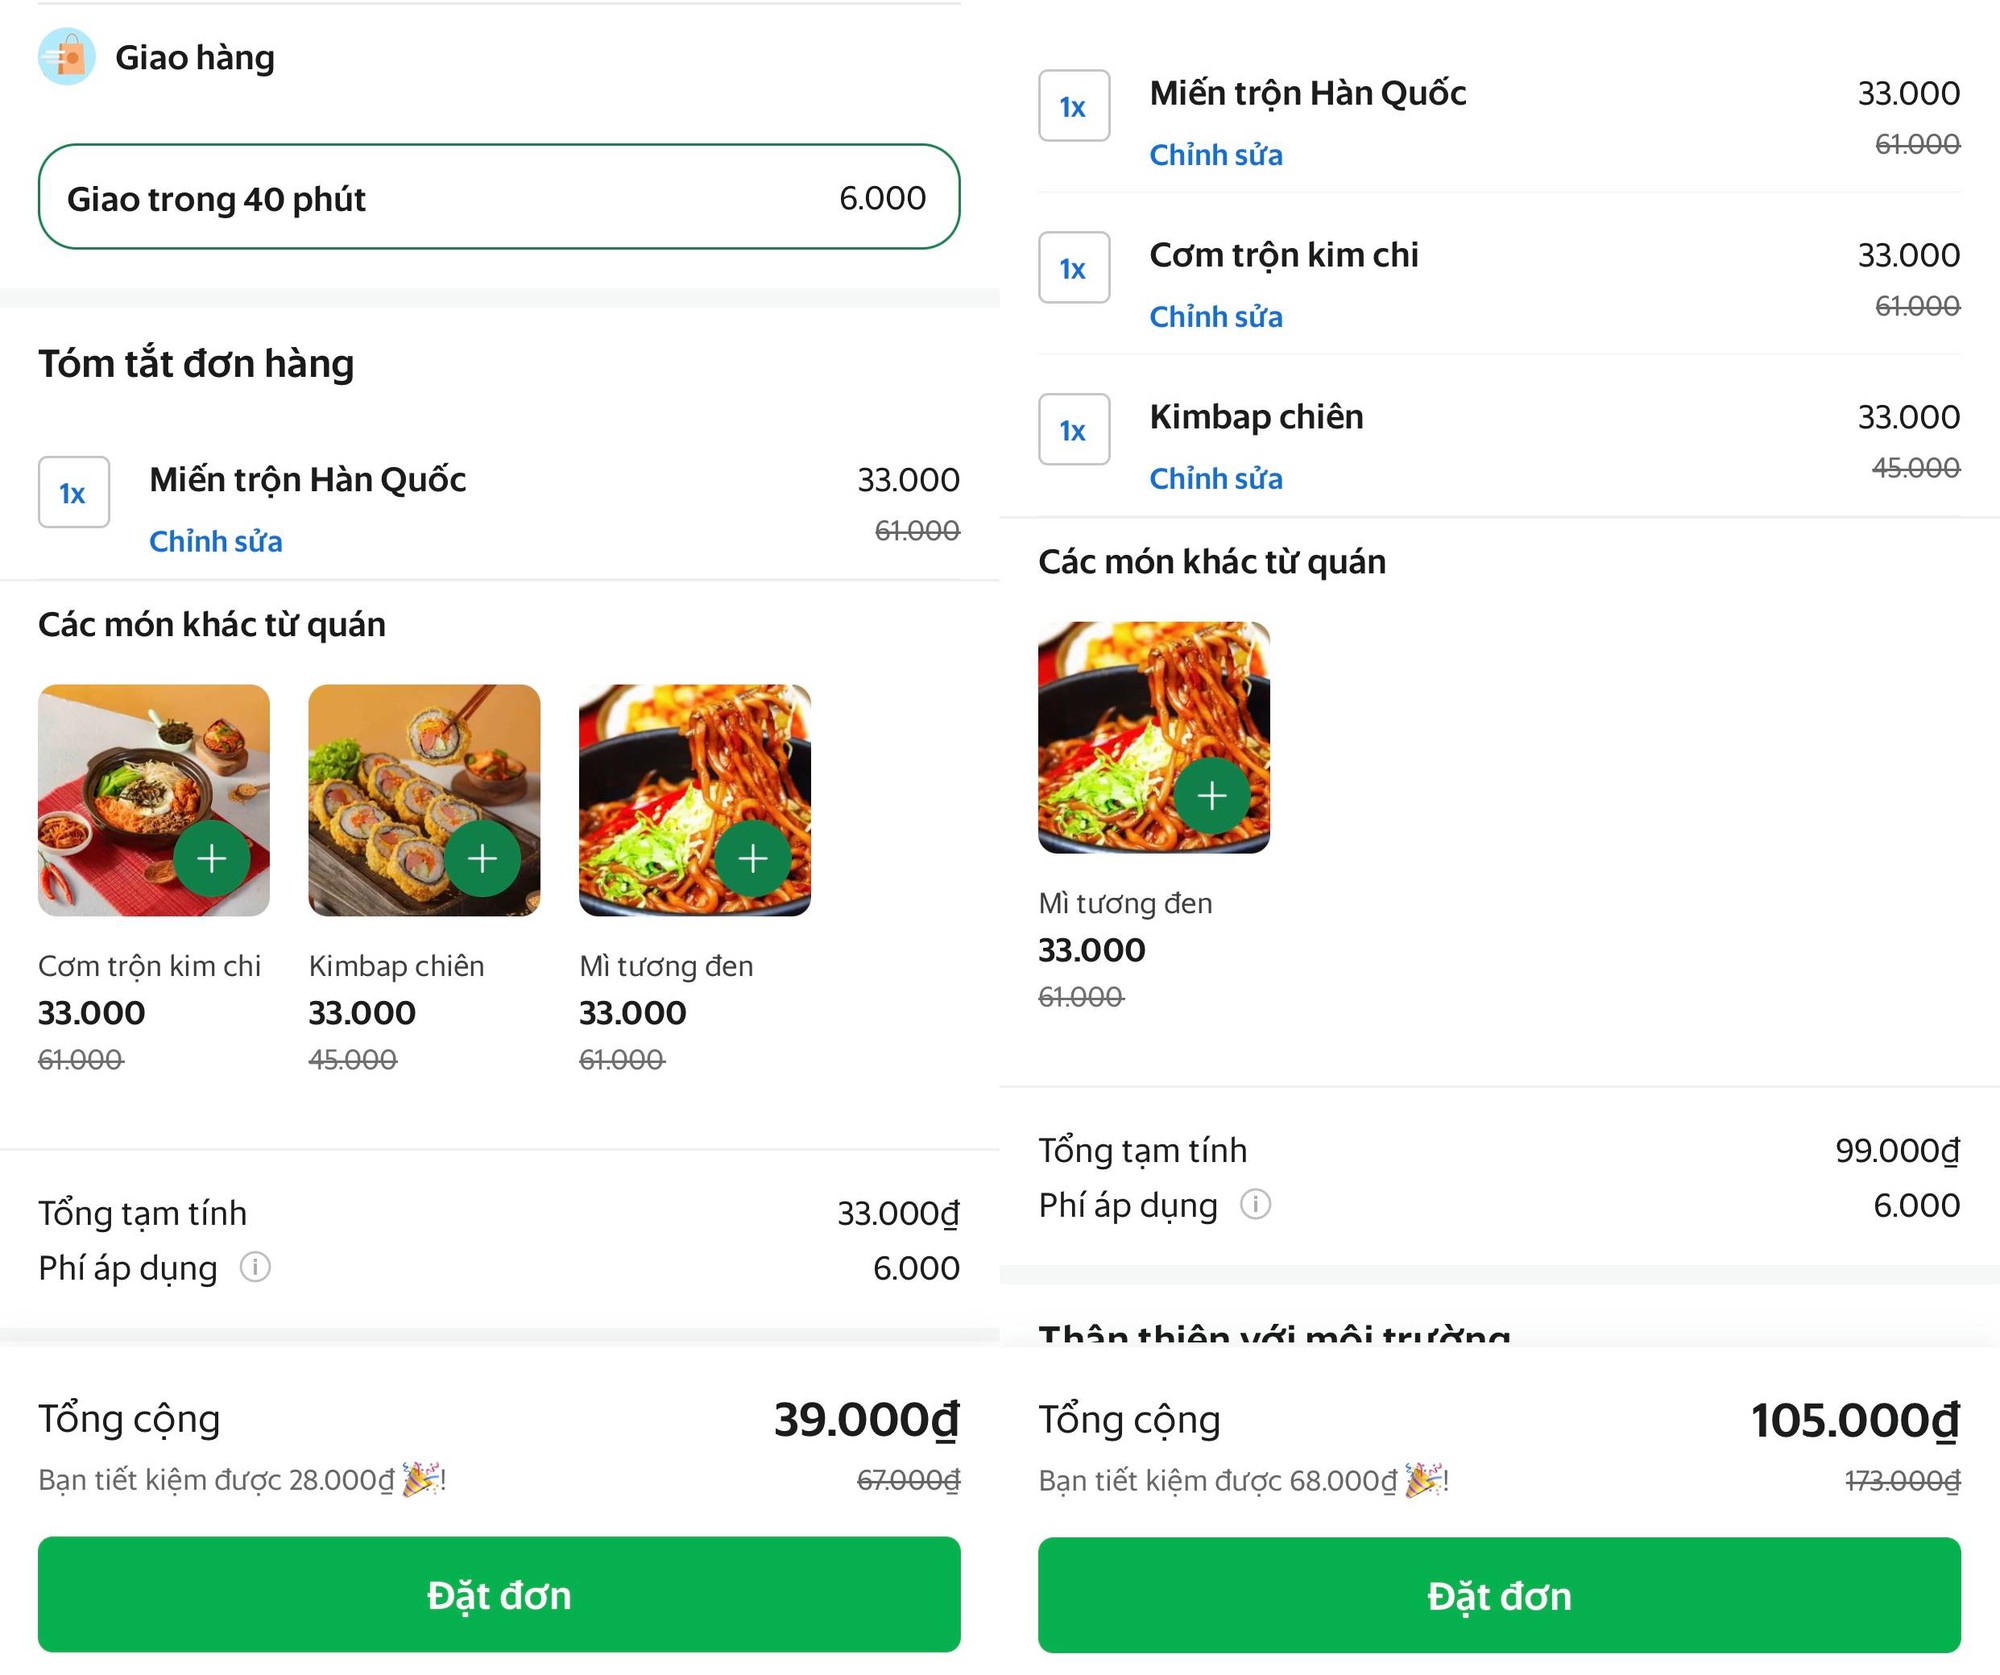Change quantity of Cơm trộn kim chi
Image resolution: width=2000 pixels, height=1675 pixels.
(x=1074, y=267)
